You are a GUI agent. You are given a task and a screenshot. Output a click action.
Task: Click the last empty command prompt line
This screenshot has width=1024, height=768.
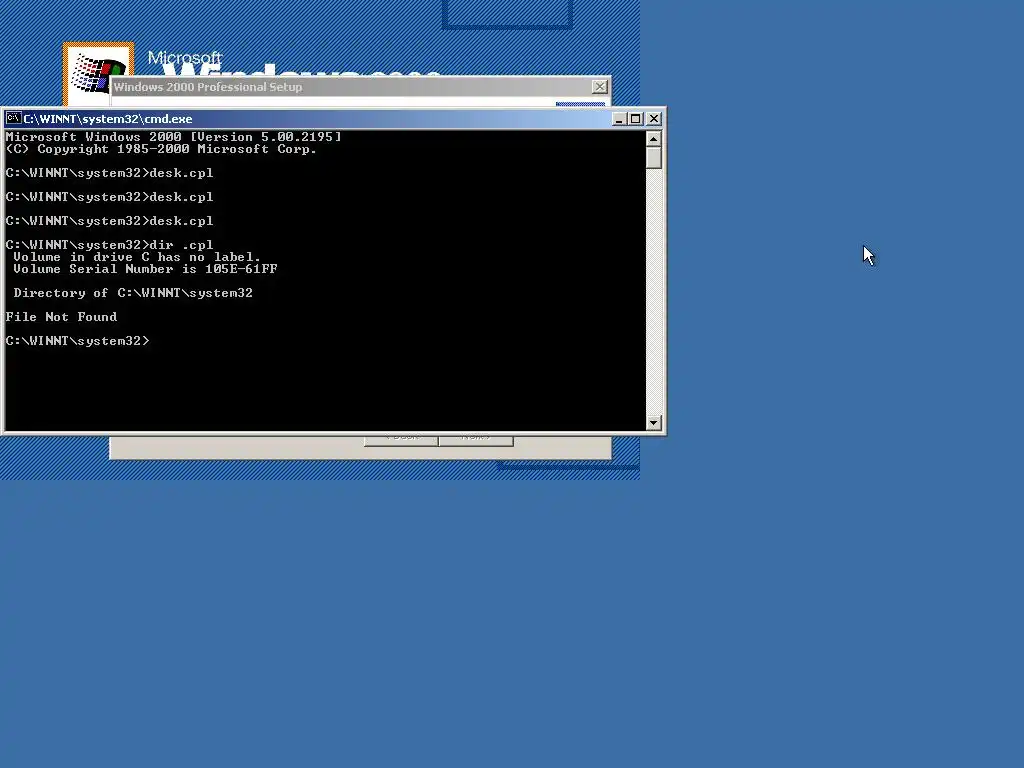point(77,341)
